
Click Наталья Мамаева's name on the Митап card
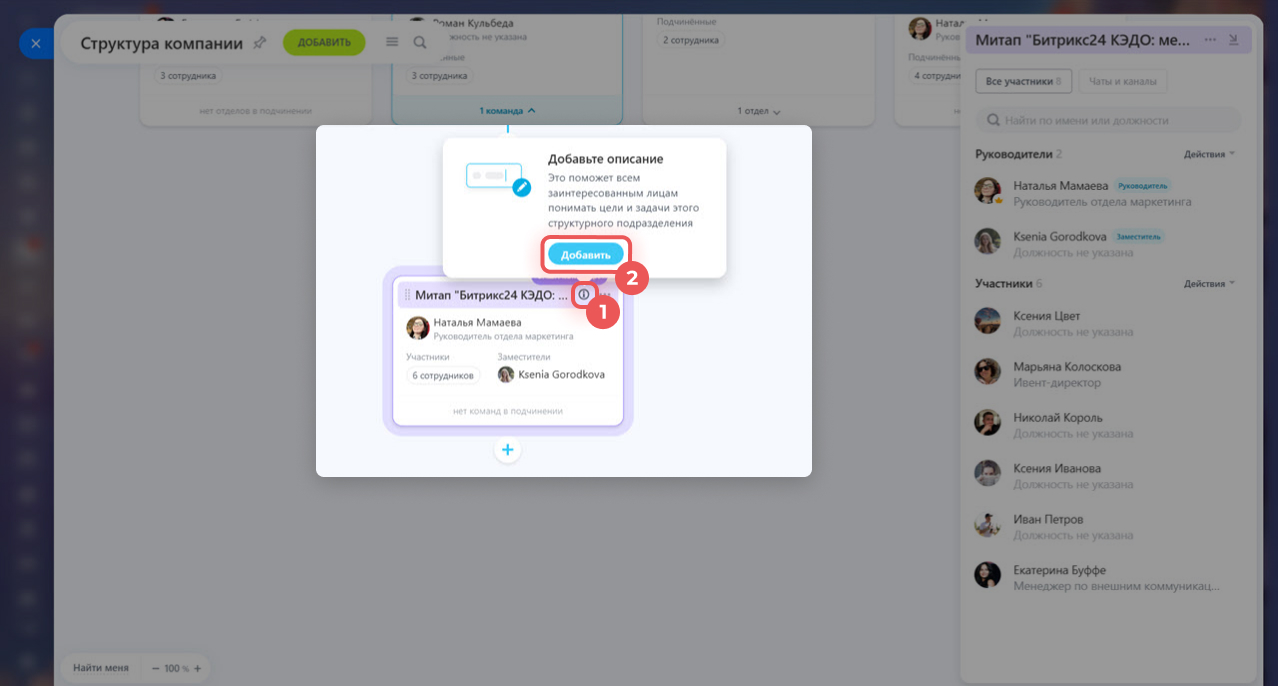tap(477, 322)
